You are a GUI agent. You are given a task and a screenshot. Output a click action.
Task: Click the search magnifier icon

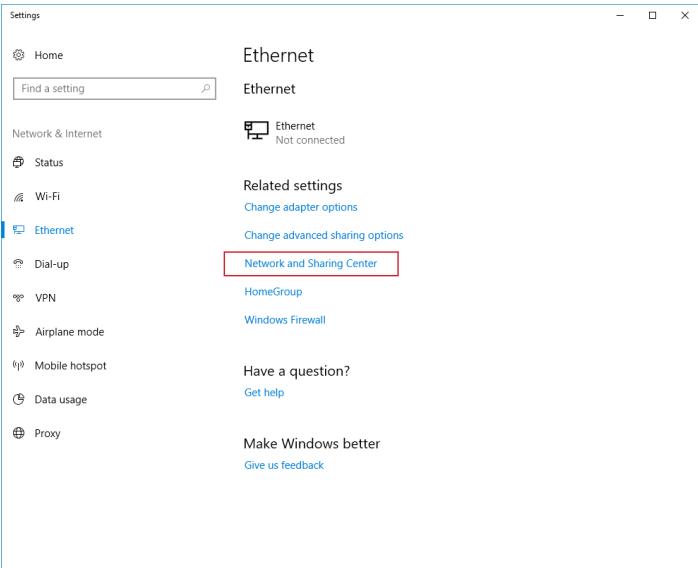pyautogui.click(x=205, y=89)
